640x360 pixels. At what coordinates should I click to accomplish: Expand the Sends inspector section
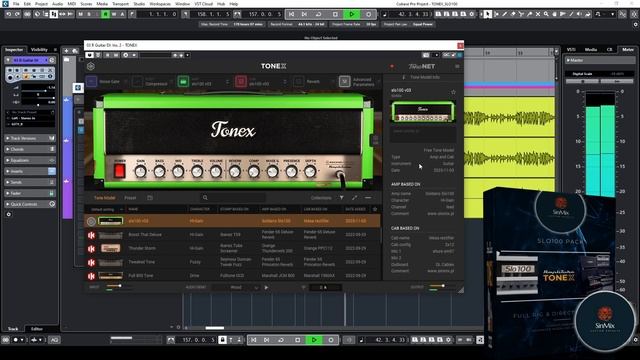click(30, 182)
